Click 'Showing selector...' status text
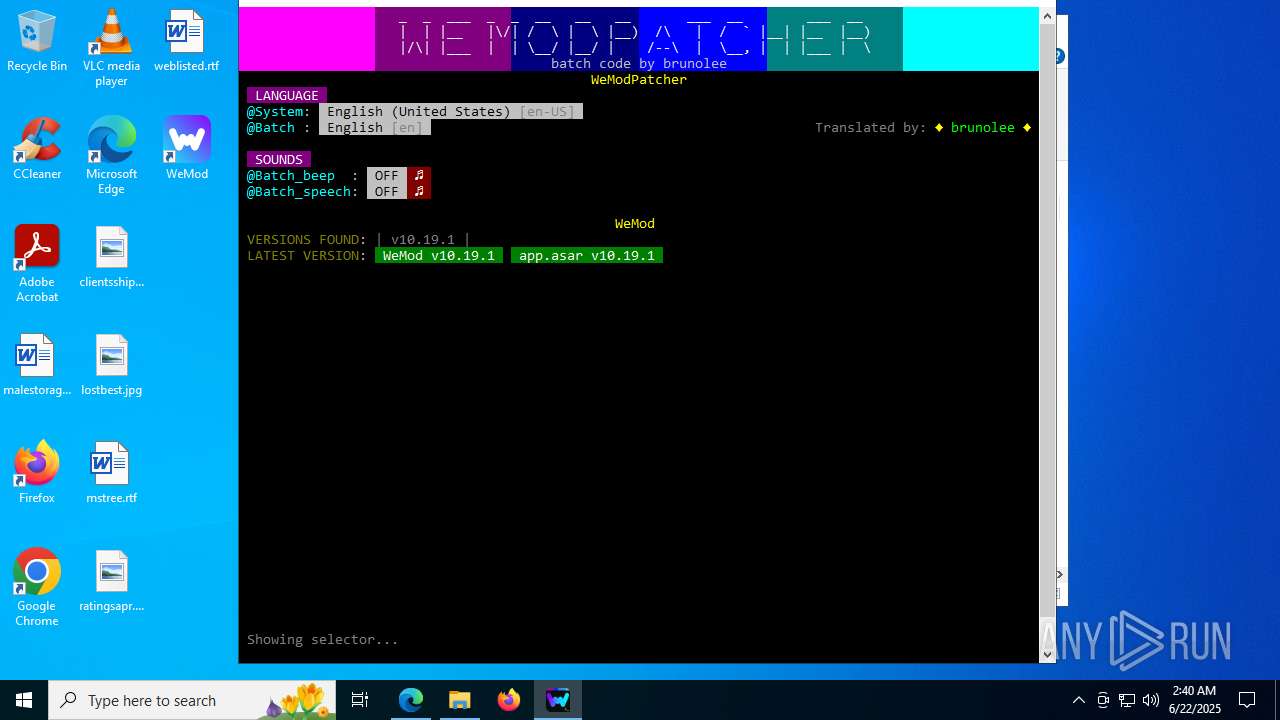This screenshot has height=720, width=1280. (323, 639)
